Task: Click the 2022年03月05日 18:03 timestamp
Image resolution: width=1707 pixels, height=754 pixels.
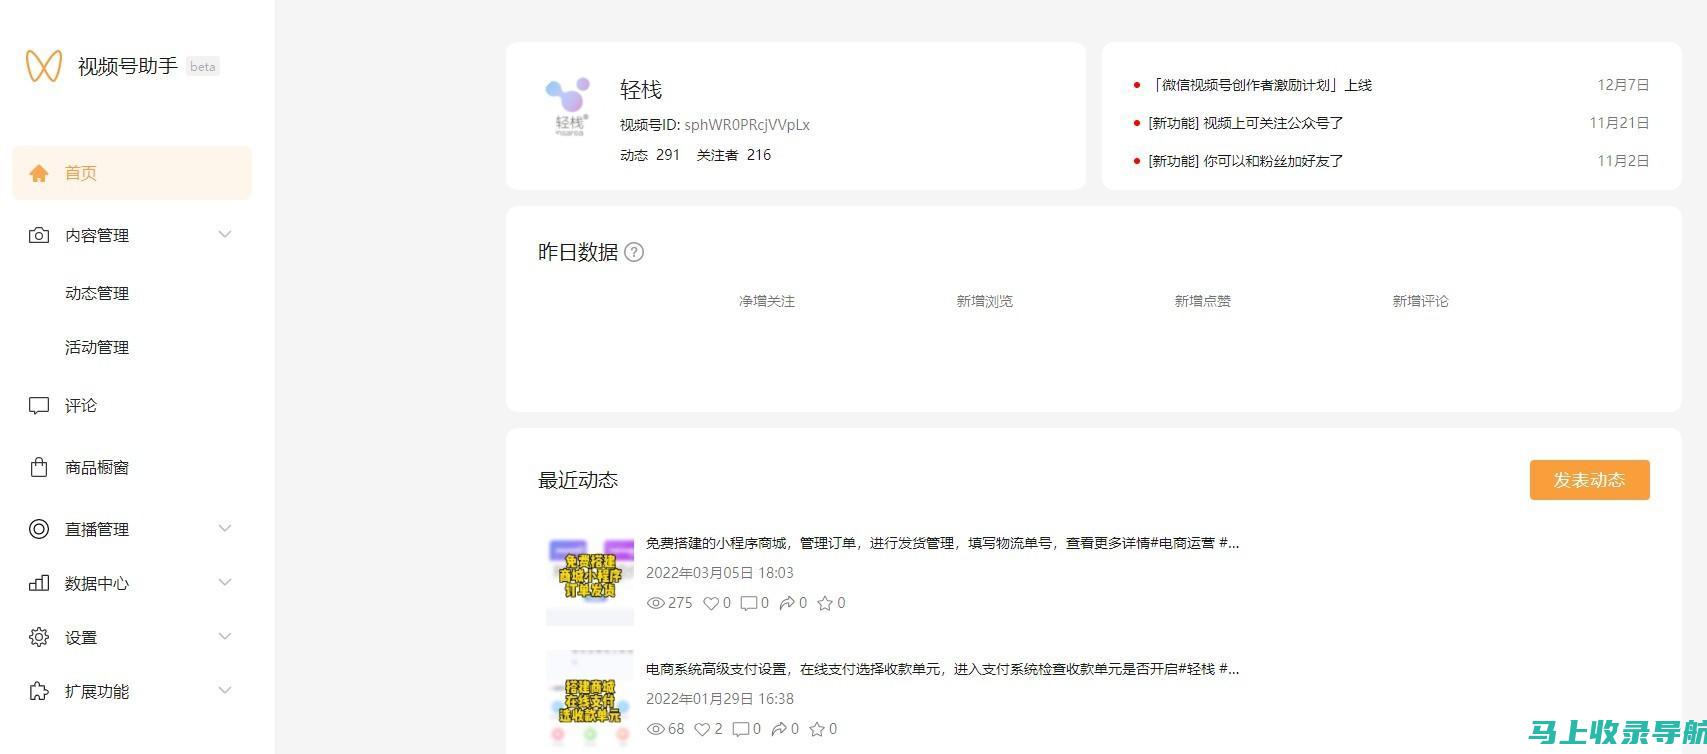Action: pyautogui.click(x=720, y=573)
